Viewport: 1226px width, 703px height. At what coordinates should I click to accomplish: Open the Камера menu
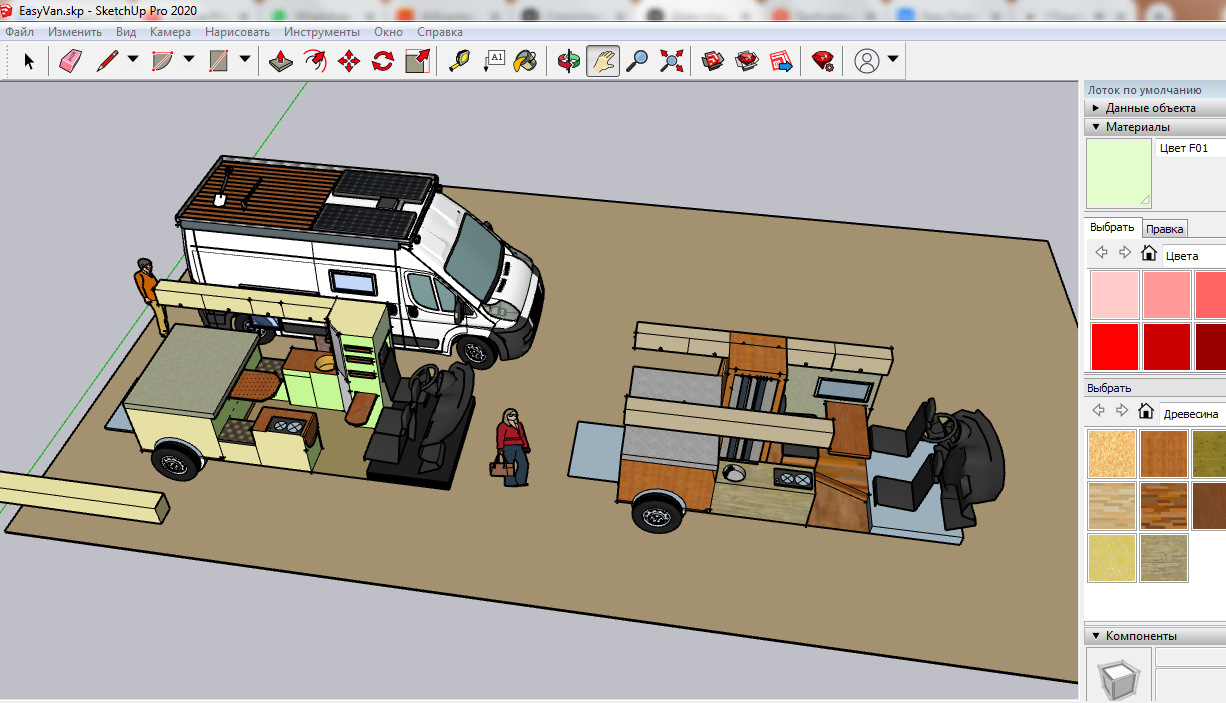170,31
